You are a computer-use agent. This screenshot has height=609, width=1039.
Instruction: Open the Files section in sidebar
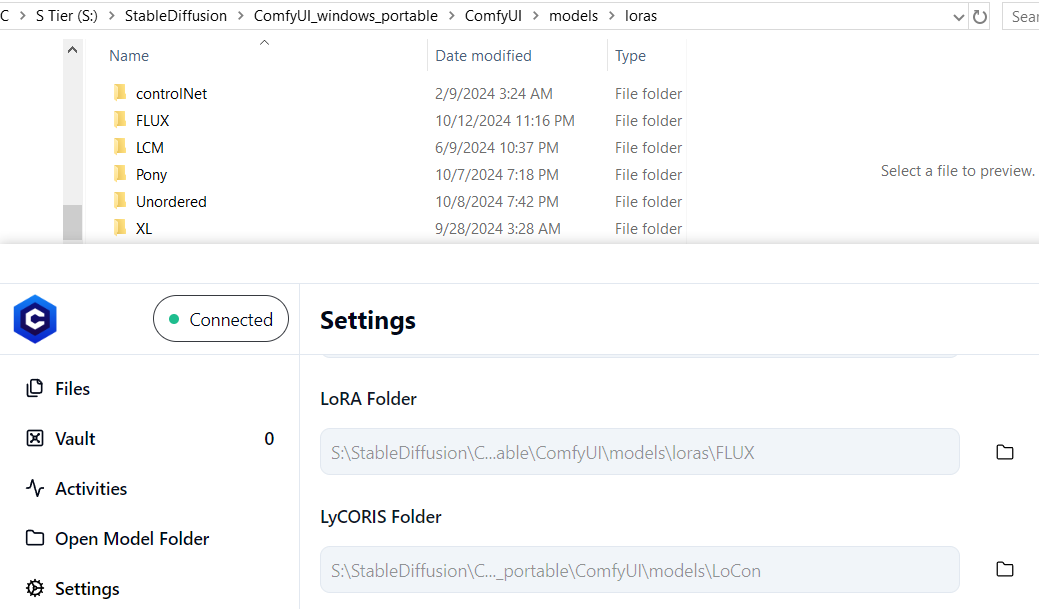click(x=72, y=389)
